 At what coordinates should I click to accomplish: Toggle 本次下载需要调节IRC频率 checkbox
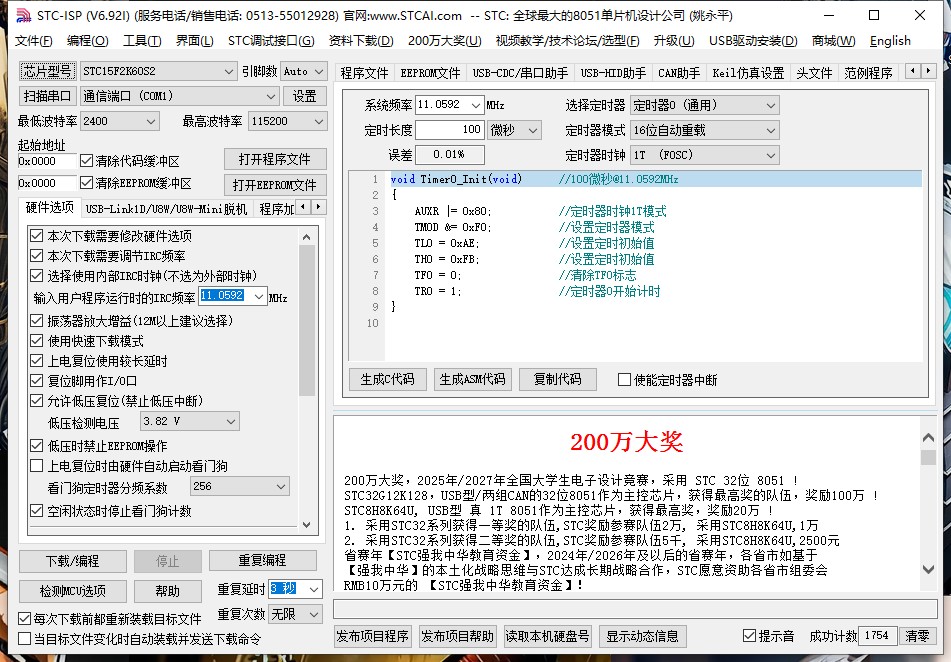[x=37, y=255]
